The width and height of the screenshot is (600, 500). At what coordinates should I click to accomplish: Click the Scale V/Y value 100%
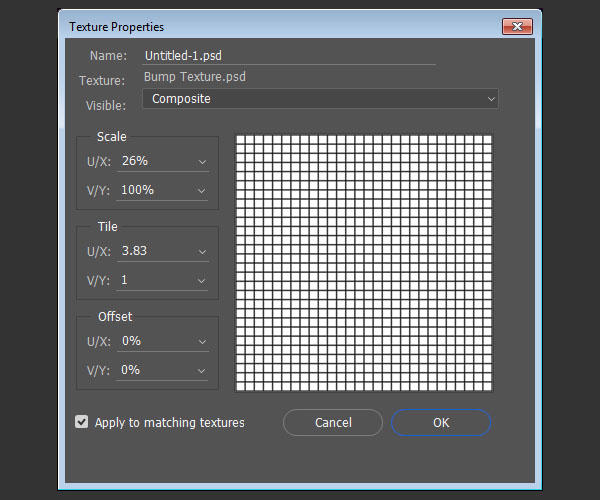pos(137,190)
